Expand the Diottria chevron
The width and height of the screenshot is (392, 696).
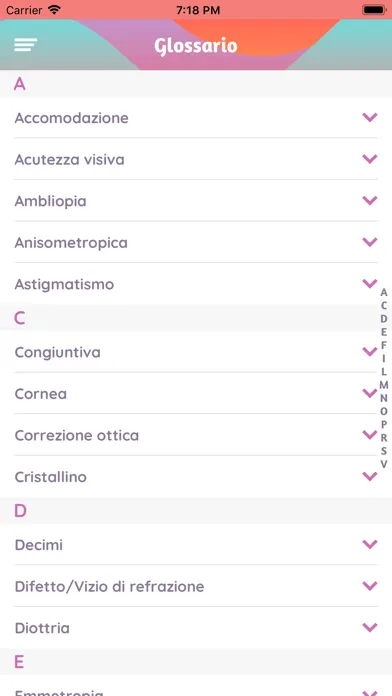tap(369, 628)
